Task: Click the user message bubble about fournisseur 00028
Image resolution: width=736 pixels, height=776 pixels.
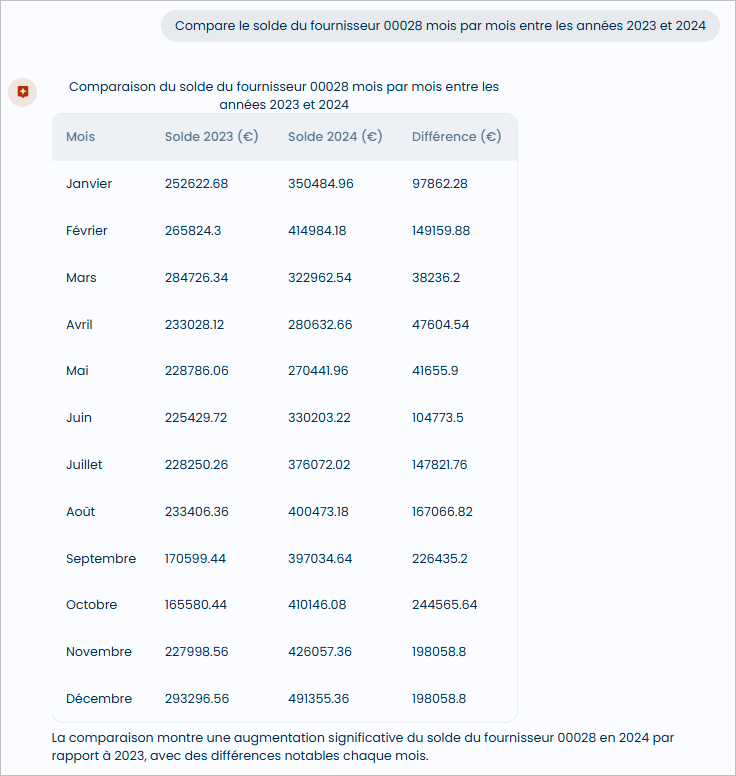Action: pos(440,26)
